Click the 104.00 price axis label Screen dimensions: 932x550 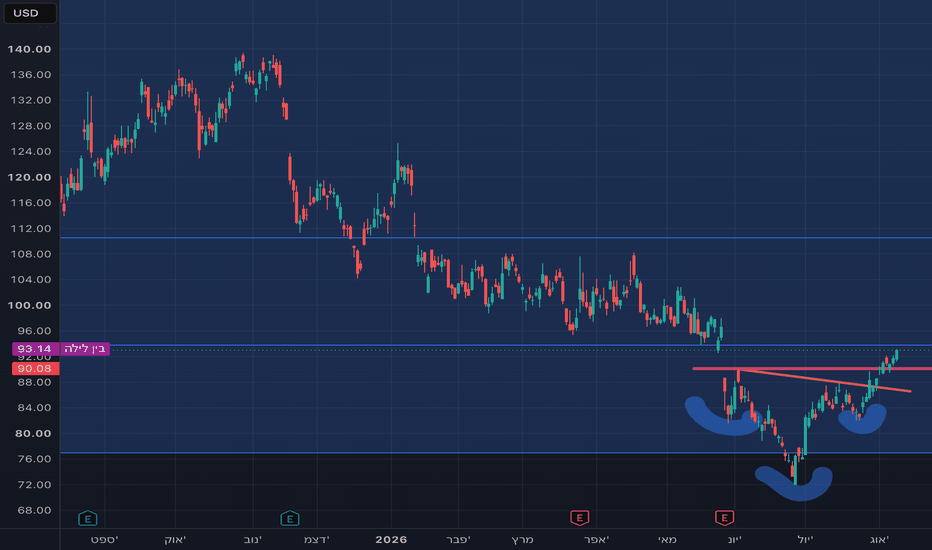click(x=31, y=279)
